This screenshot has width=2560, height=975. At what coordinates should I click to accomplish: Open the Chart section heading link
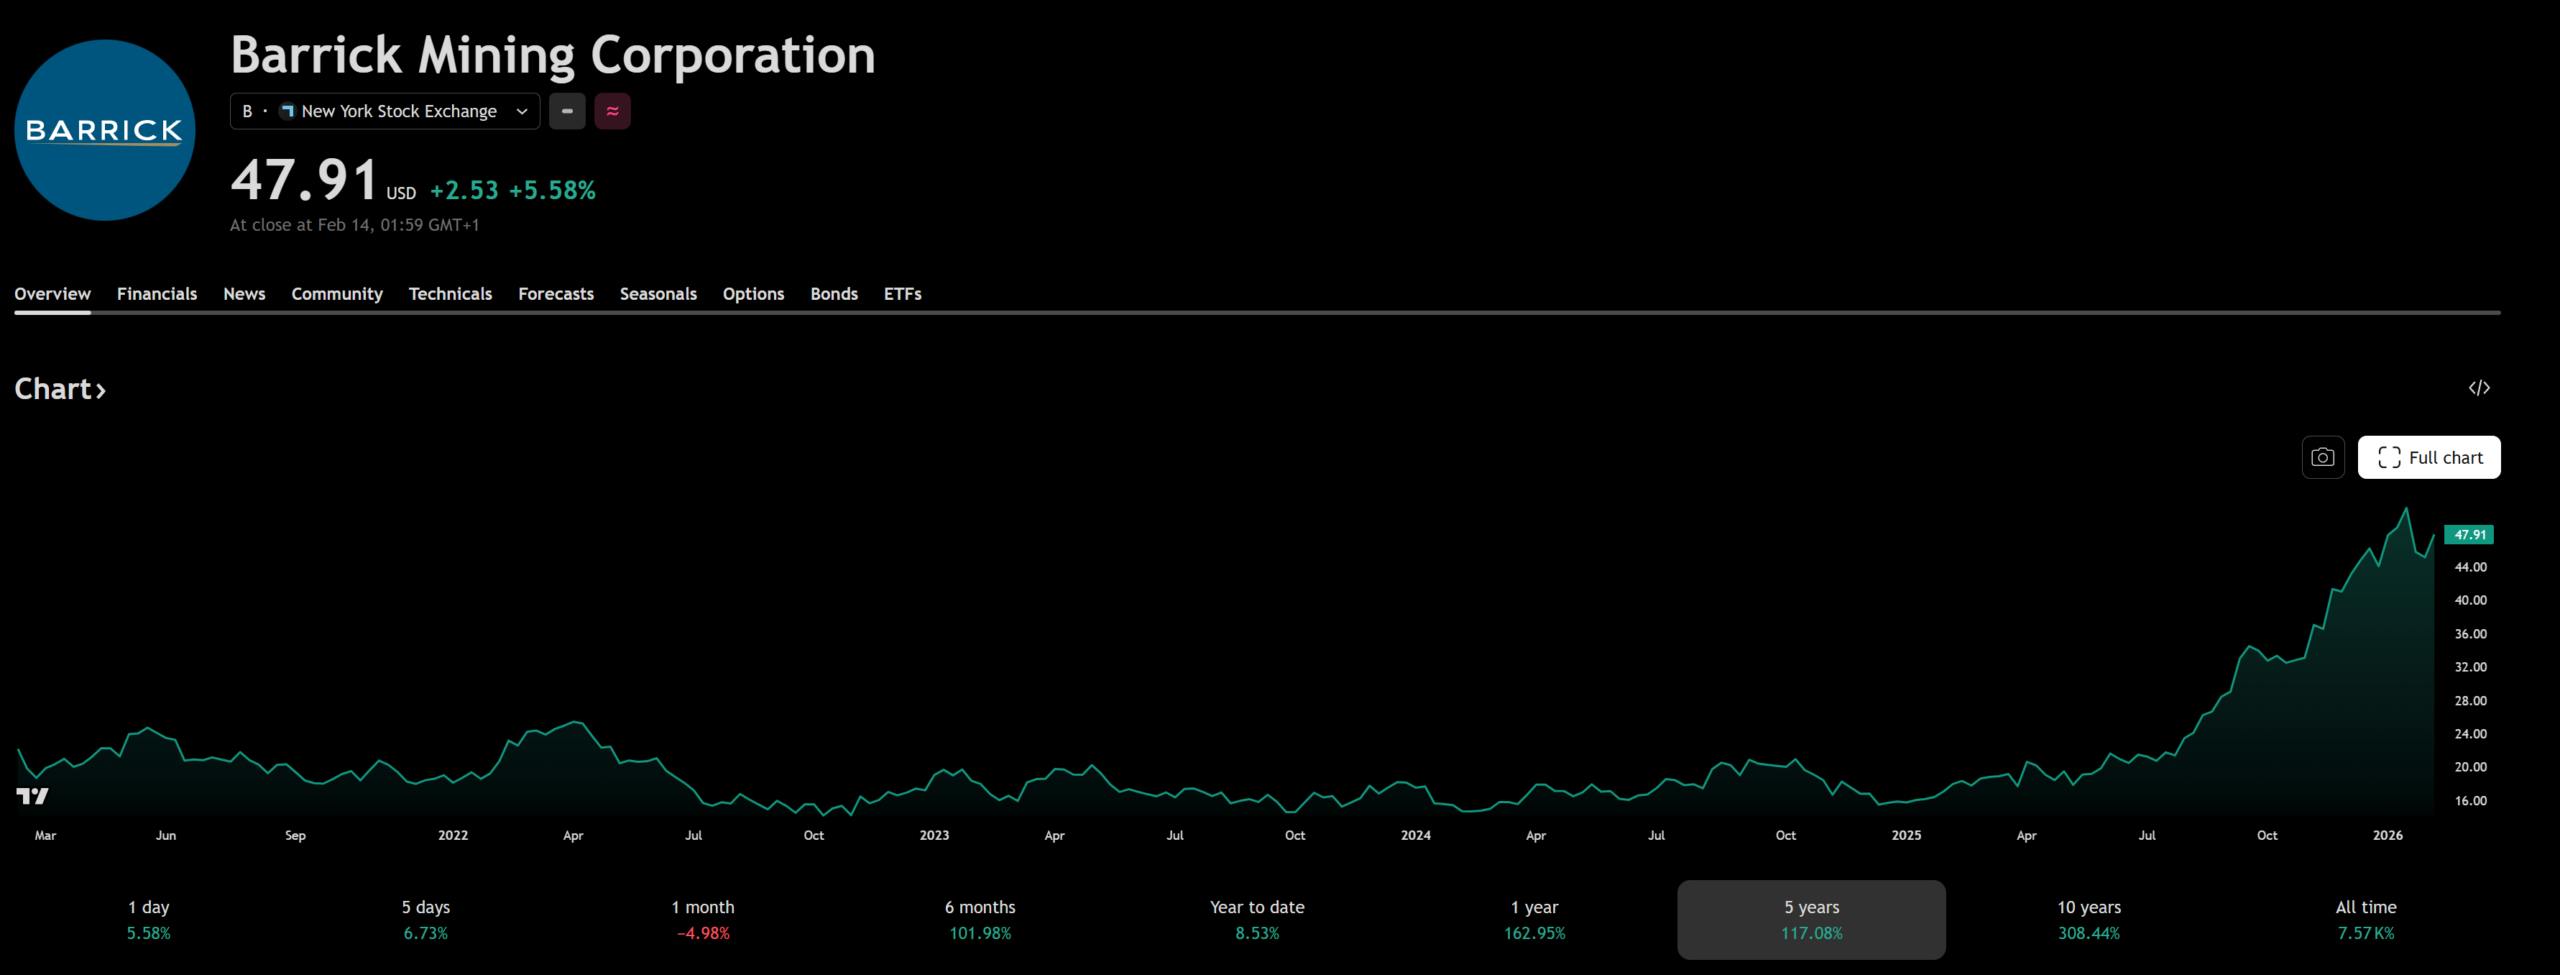click(x=60, y=388)
